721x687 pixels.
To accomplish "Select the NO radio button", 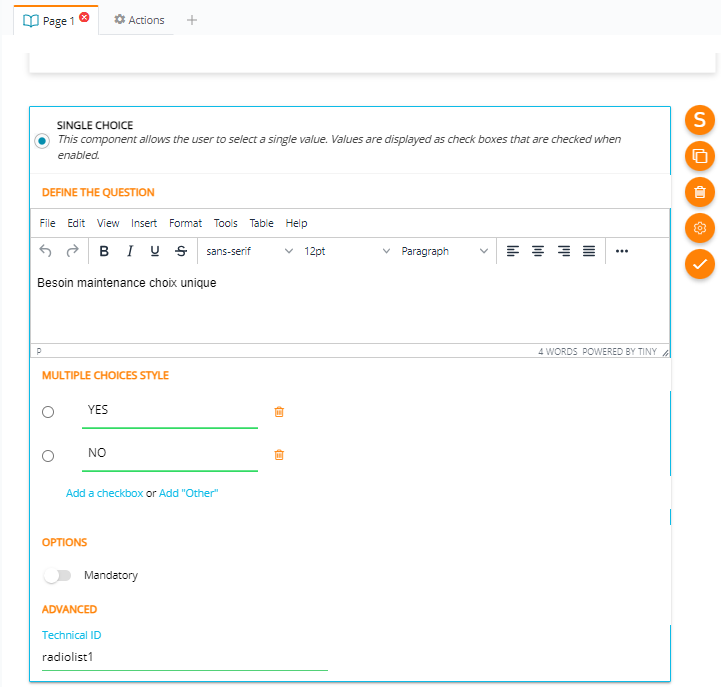I will tap(48, 456).
